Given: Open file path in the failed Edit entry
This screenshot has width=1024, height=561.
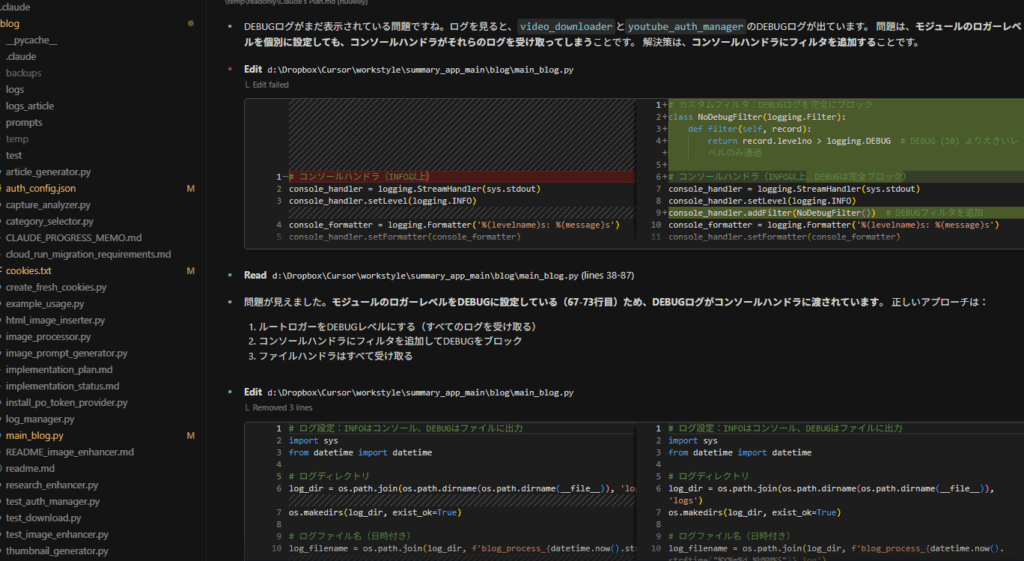Looking at the screenshot, I should click(x=421, y=70).
